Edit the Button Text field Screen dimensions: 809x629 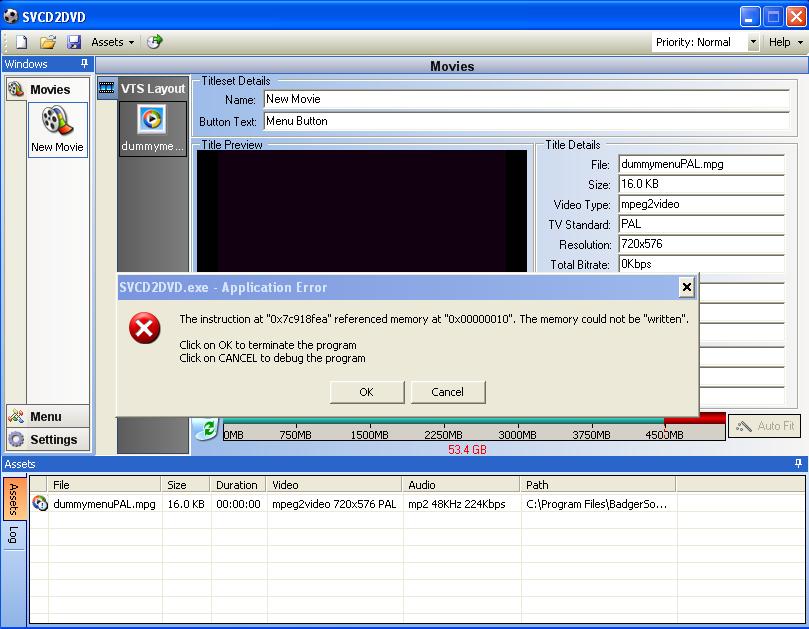[526, 121]
